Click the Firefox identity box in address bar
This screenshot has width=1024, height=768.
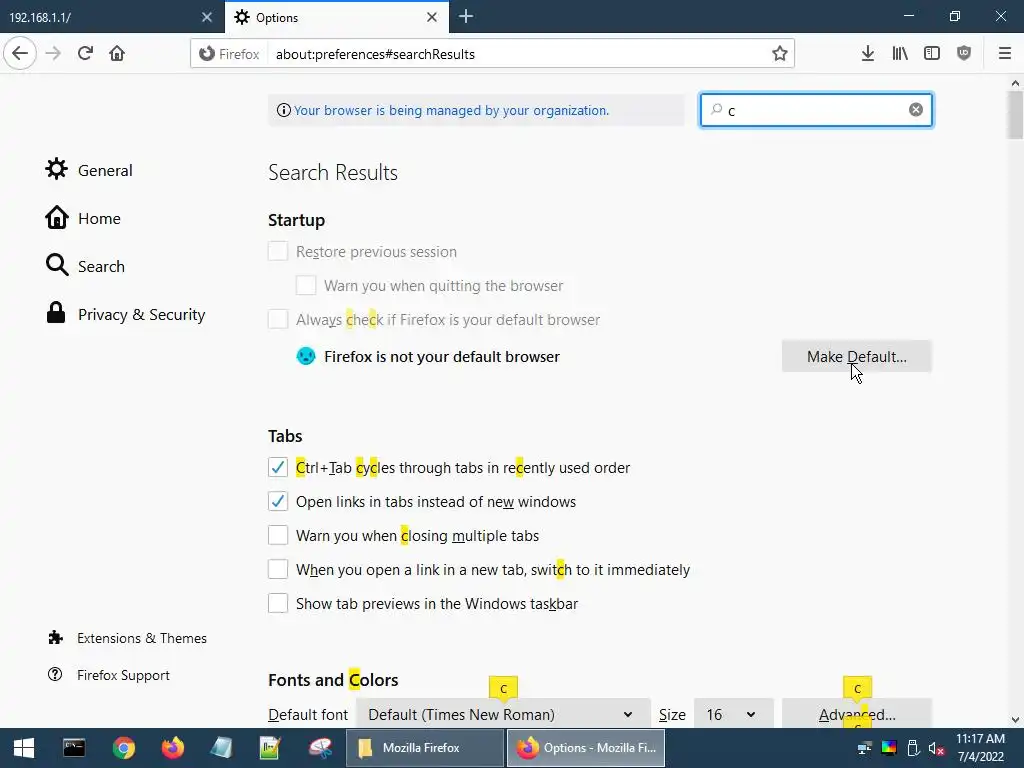[x=229, y=54]
